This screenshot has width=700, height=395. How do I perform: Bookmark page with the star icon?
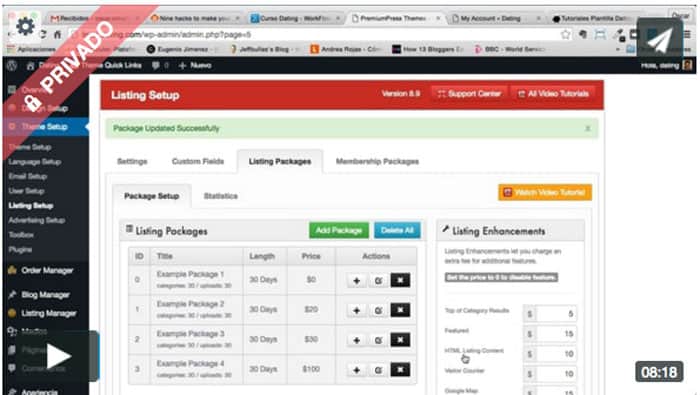566,34
